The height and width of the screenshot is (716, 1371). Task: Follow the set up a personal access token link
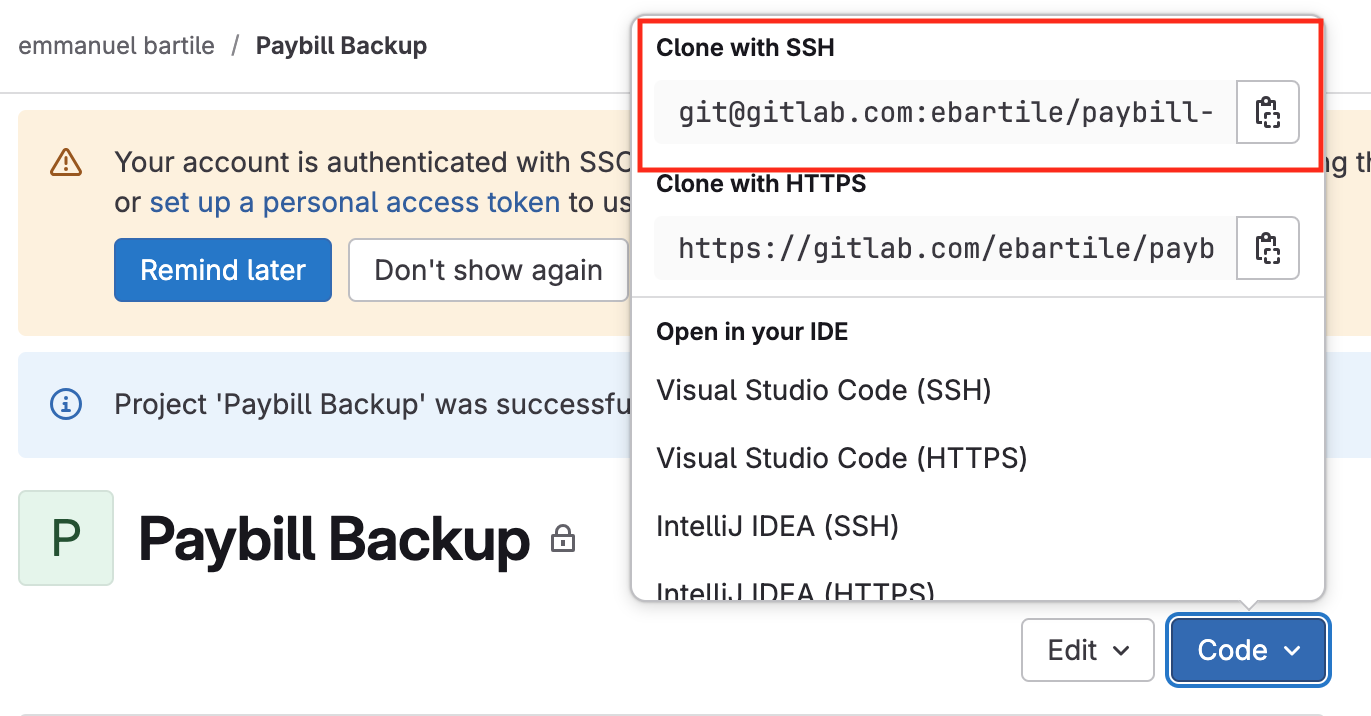[x=354, y=203]
